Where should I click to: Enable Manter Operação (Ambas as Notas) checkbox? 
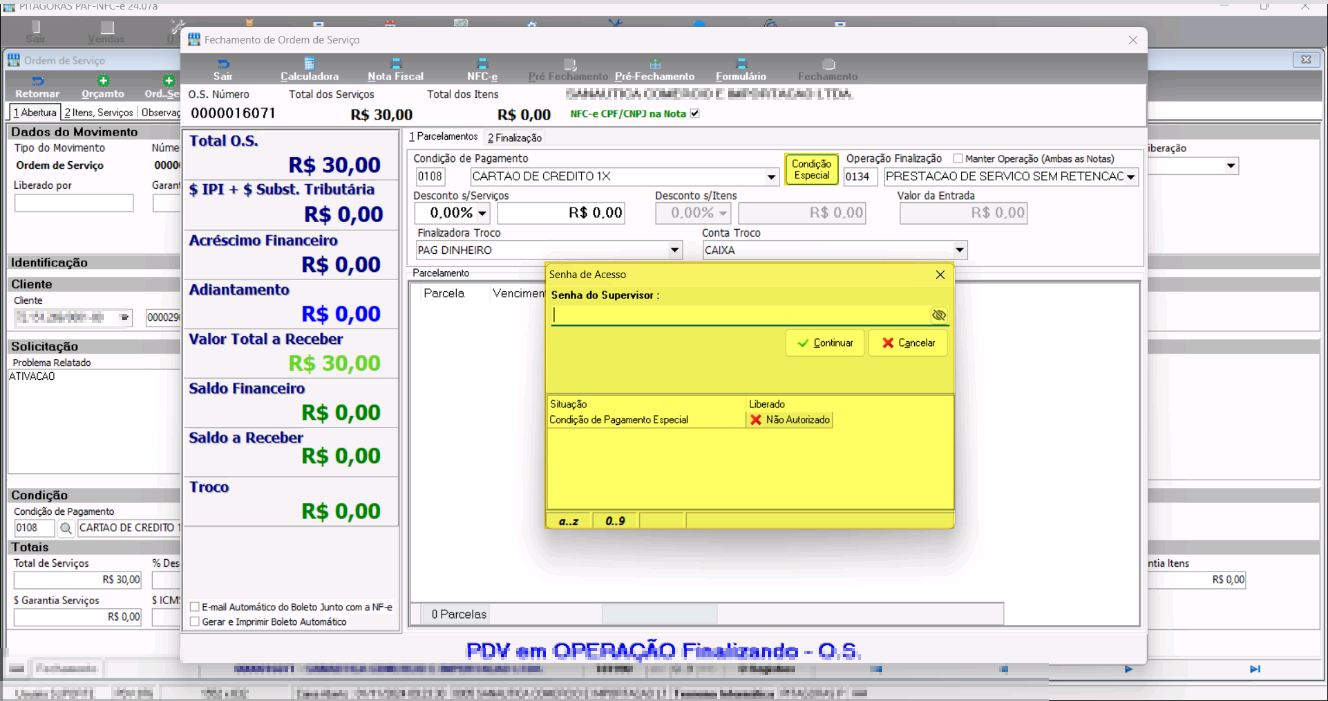click(958, 159)
